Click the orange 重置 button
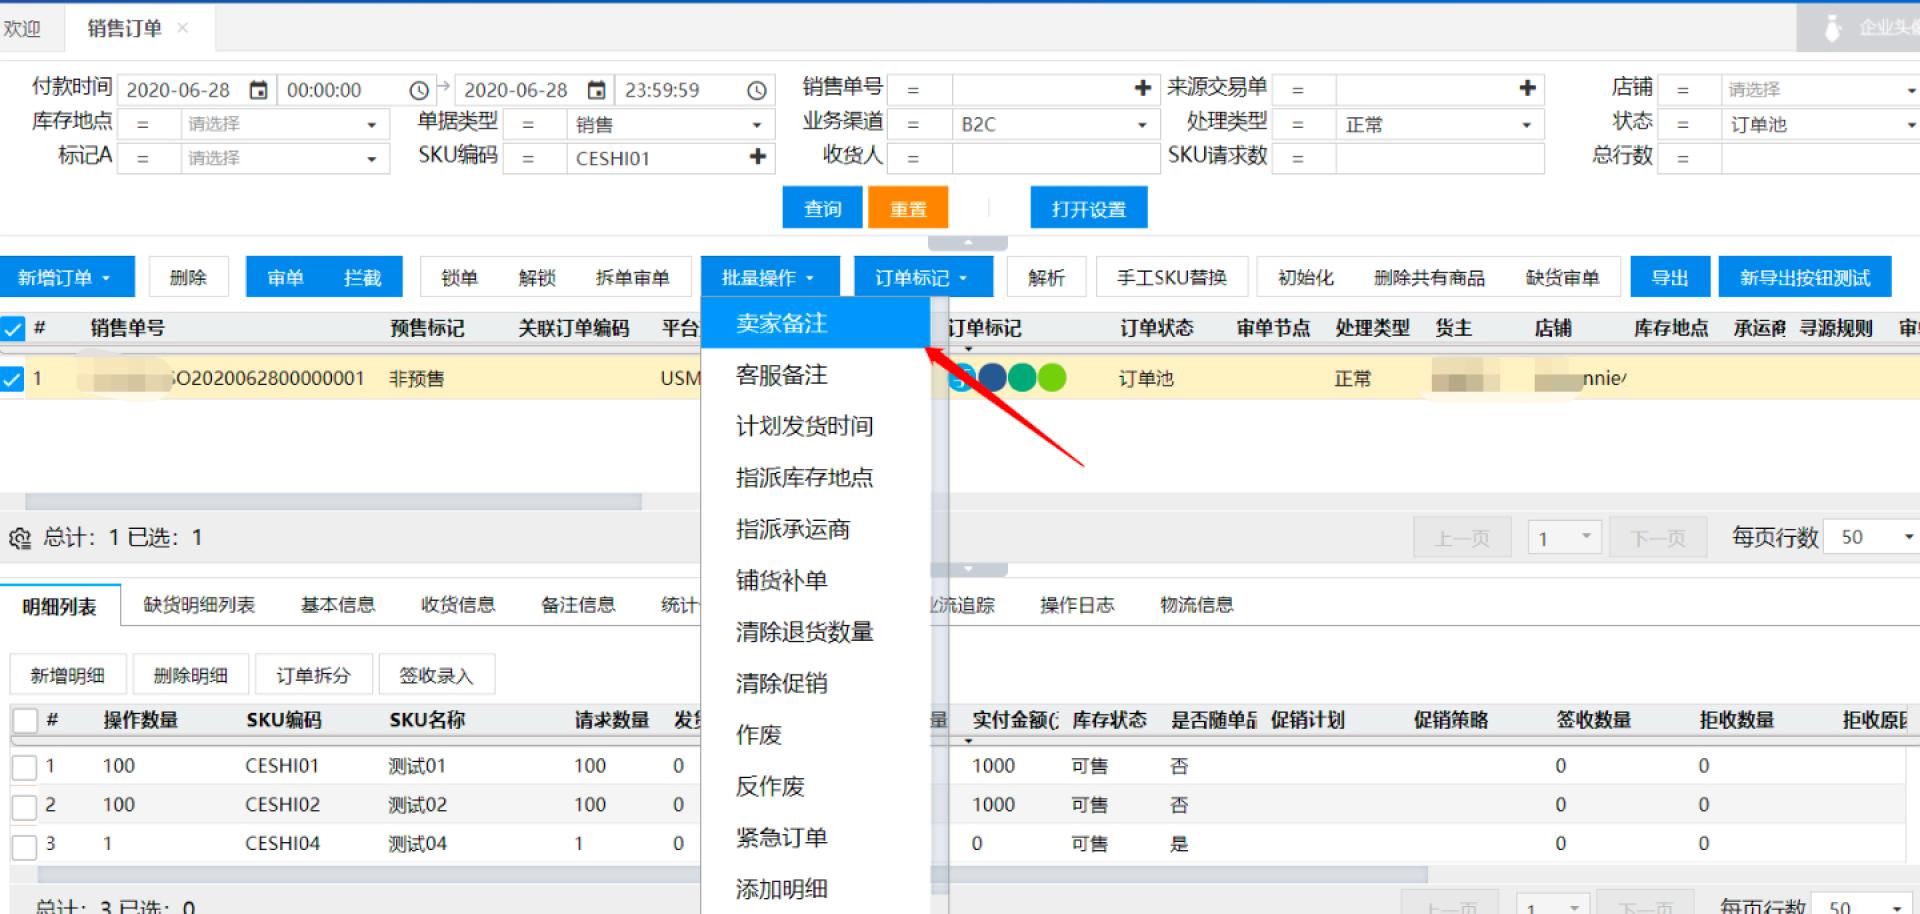The width and height of the screenshot is (1920, 914). (908, 209)
